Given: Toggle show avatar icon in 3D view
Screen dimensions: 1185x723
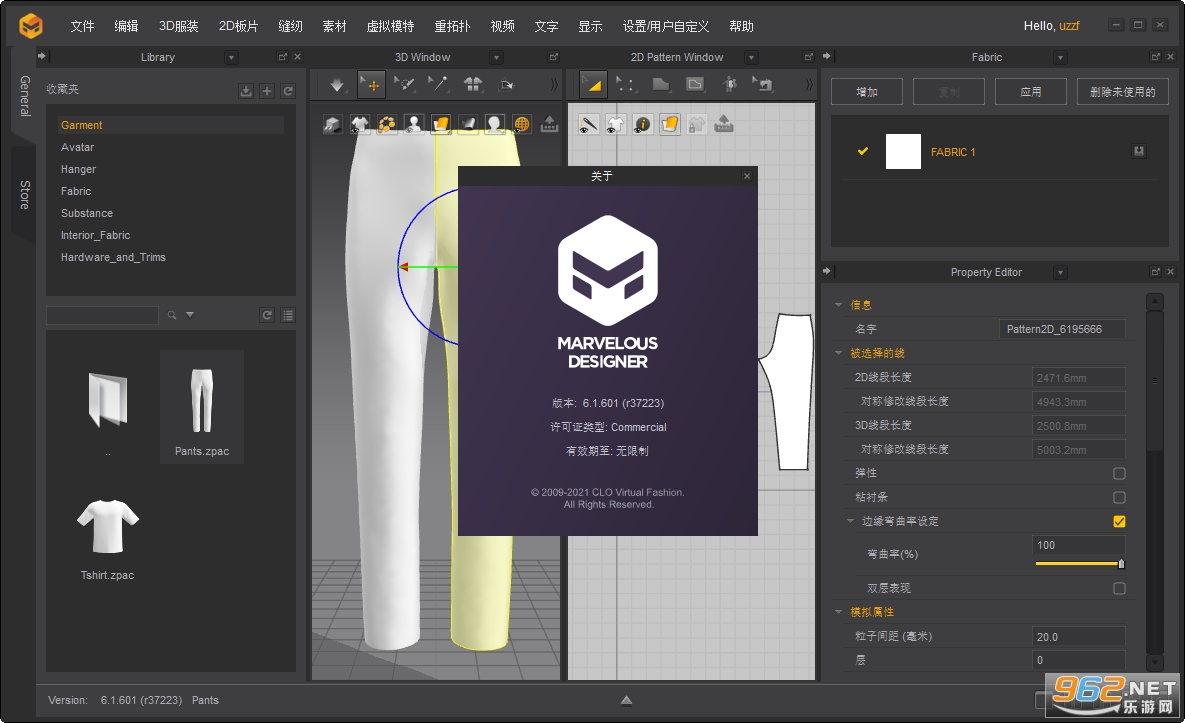Looking at the screenshot, I should 413,125.
